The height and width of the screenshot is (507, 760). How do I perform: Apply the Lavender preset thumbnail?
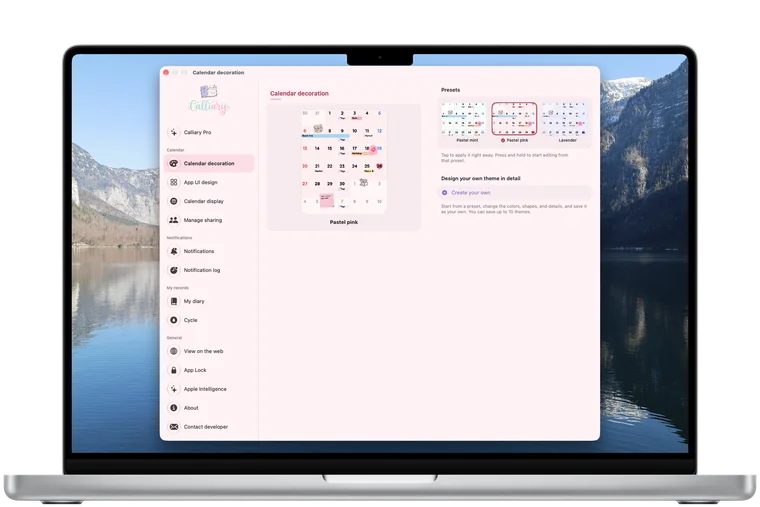pos(565,119)
